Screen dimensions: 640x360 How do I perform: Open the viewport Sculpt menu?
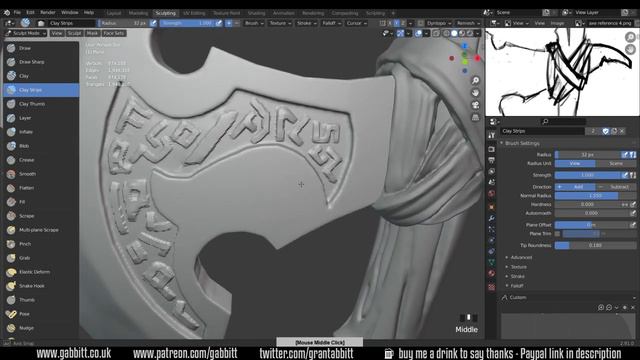[74, 33]
